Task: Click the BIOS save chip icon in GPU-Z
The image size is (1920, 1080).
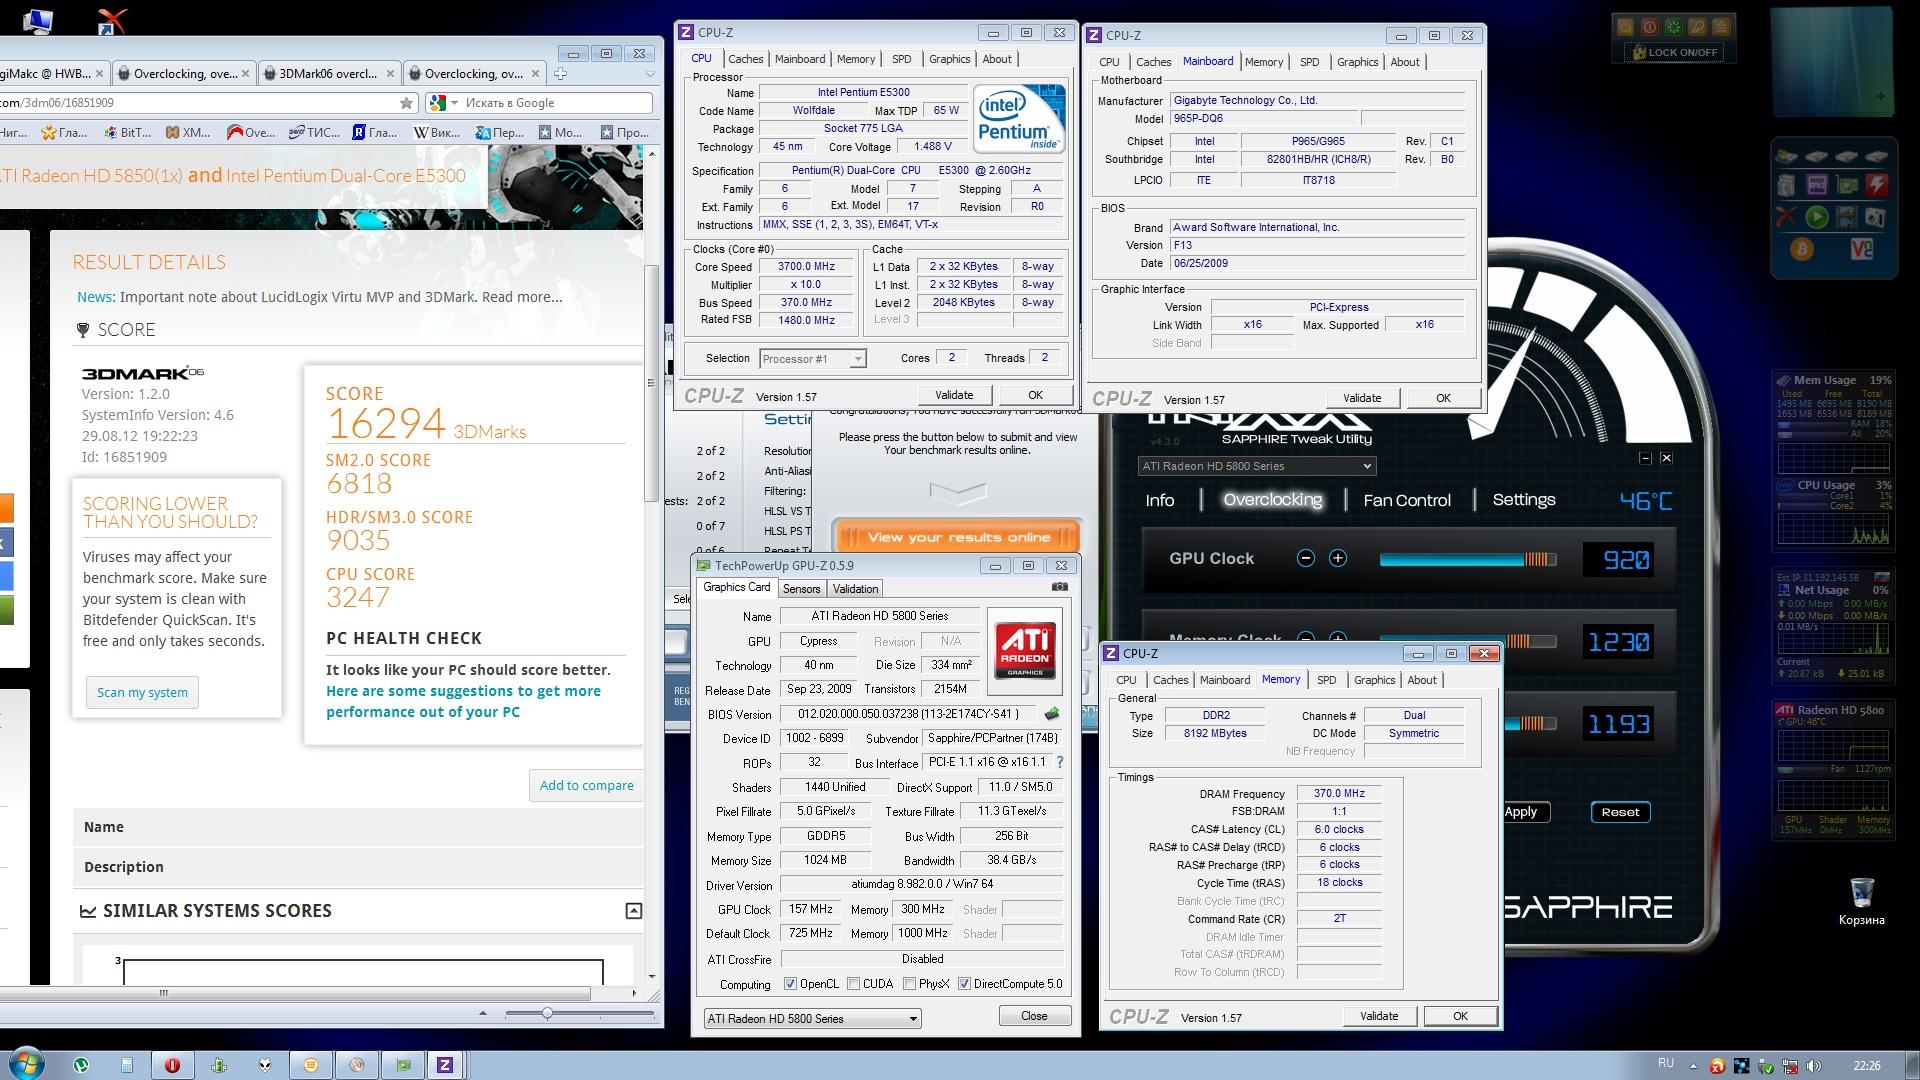Action: [x=1052, y=714]
